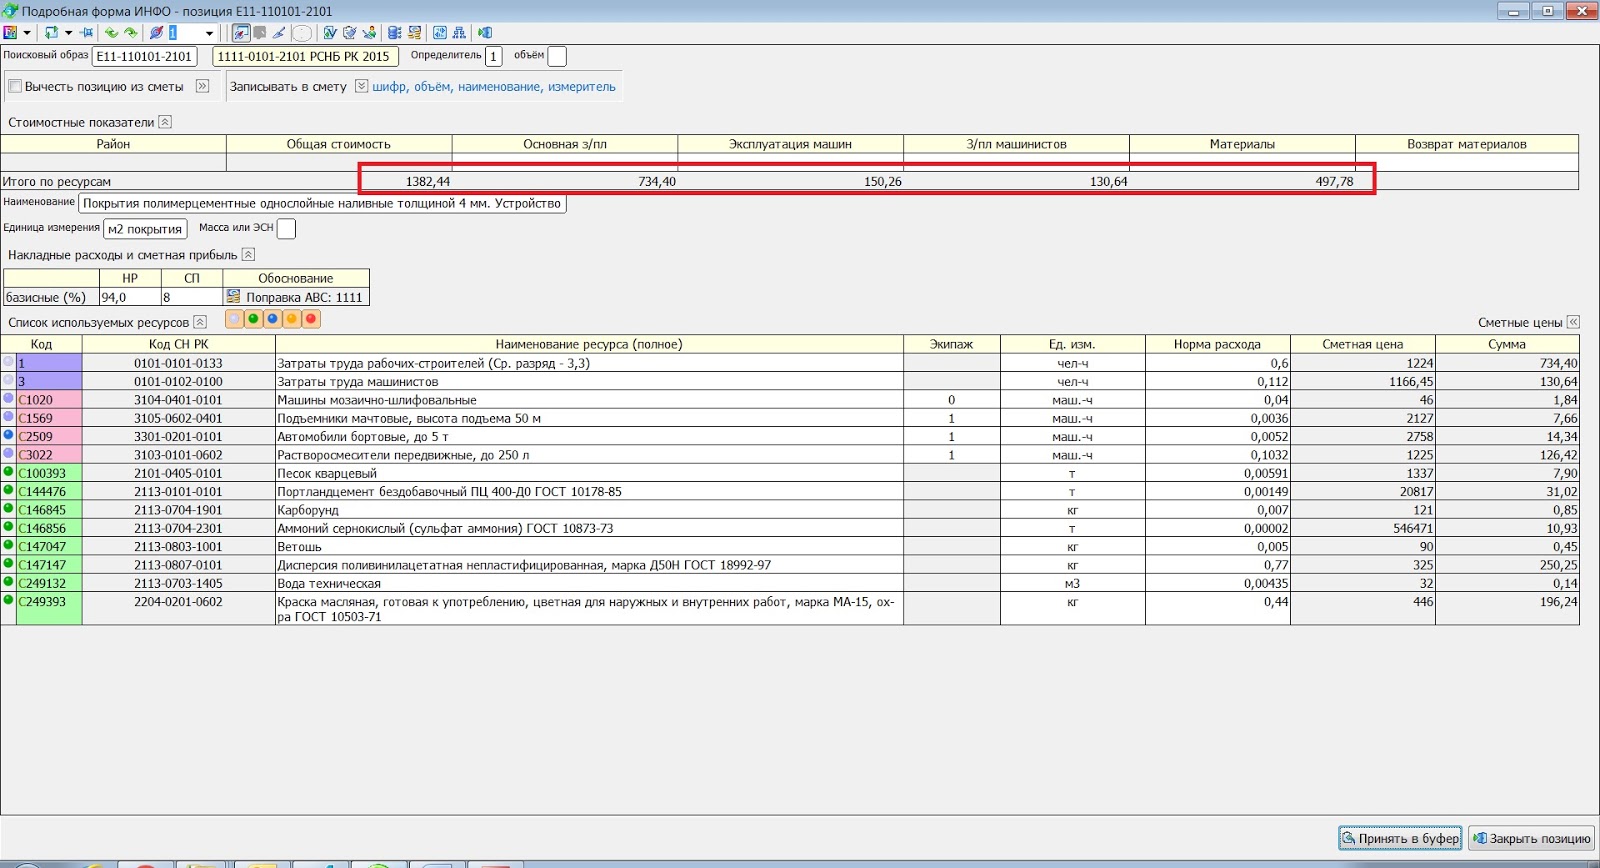Click the marker dot of row C1020
Image resolution: width=1600 pixels, height=868 pixels.
(x=8, y=398)
